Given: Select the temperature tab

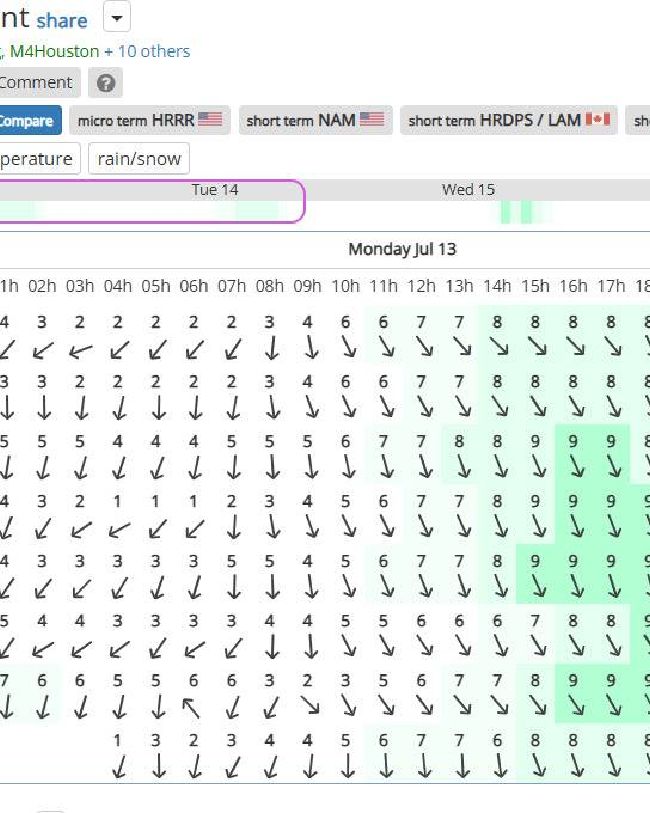Looking at the screenshot, I should (x=36, y=159).
